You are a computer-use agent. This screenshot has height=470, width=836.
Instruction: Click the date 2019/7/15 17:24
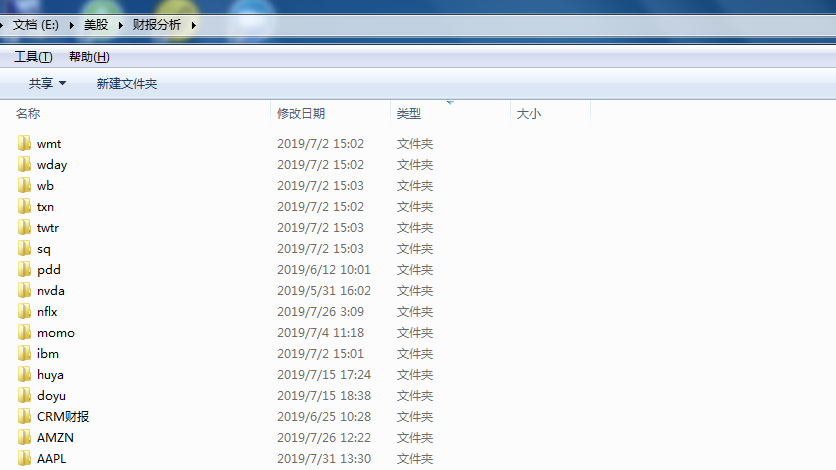324,375
